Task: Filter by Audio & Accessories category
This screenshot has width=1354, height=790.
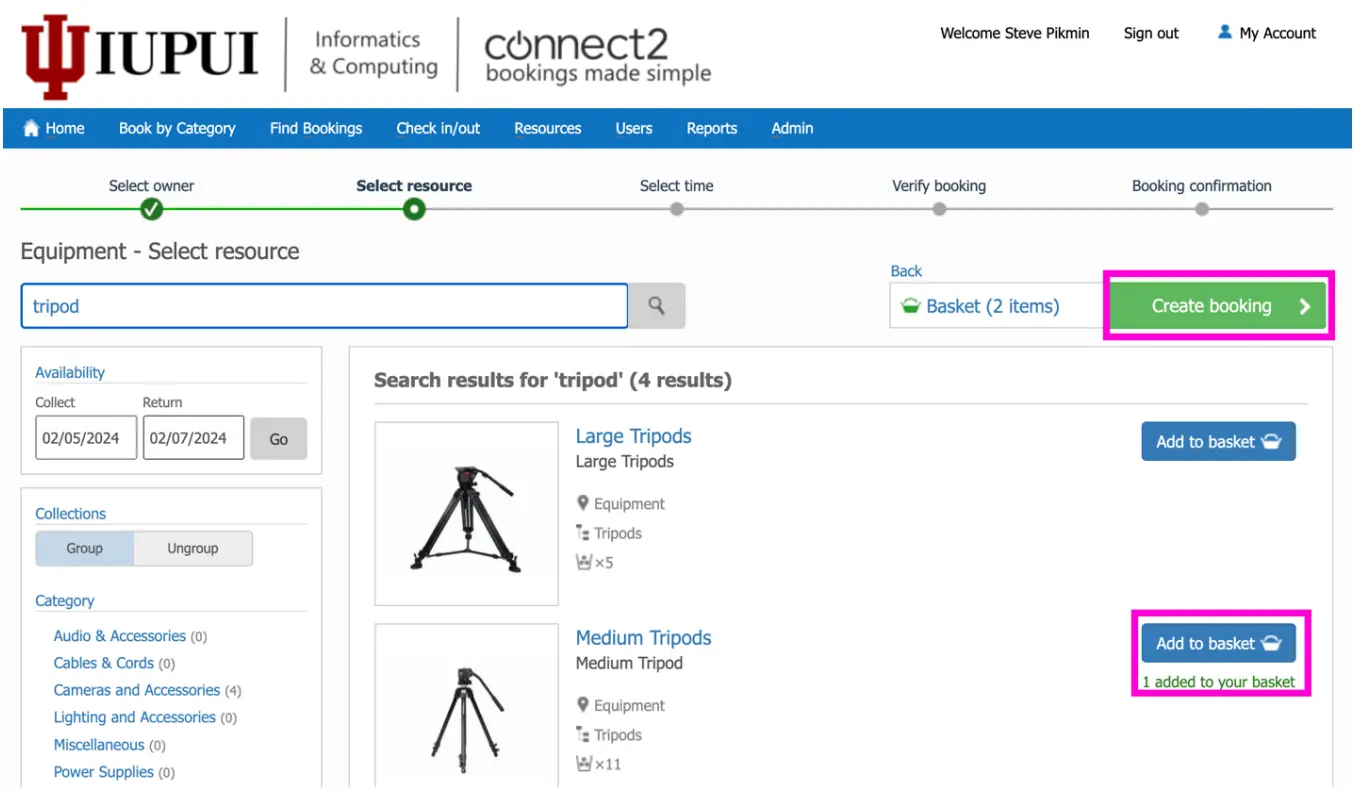Action: tap(120, 636)
